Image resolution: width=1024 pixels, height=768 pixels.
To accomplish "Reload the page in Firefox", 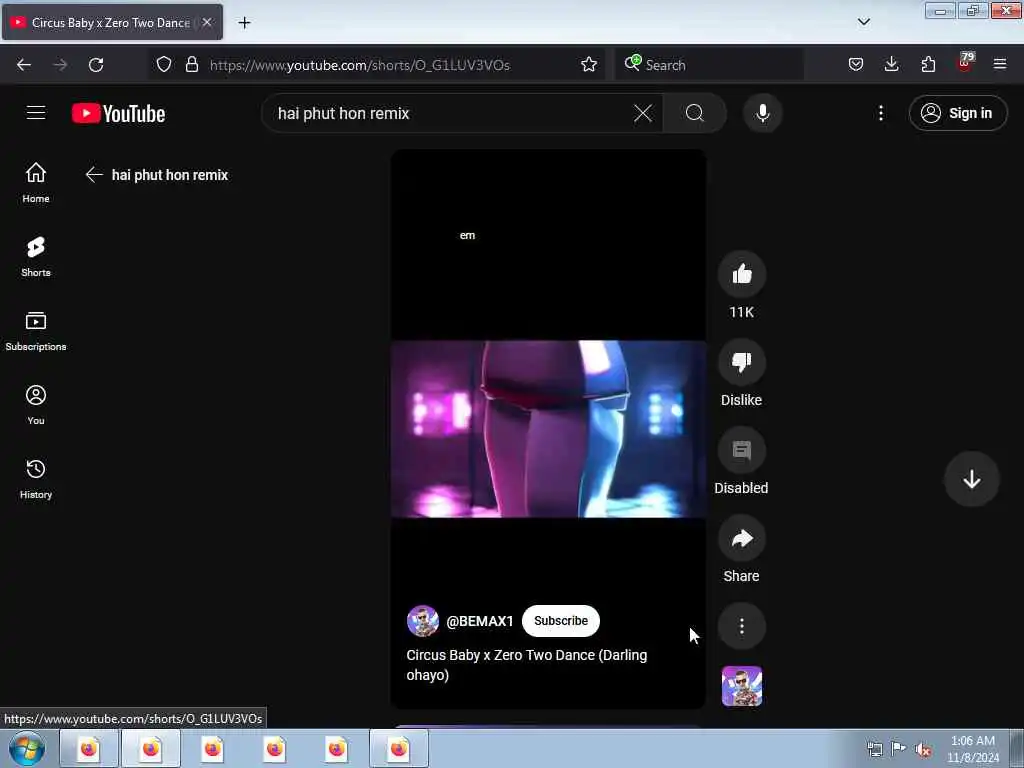I will tap(96, 65).
